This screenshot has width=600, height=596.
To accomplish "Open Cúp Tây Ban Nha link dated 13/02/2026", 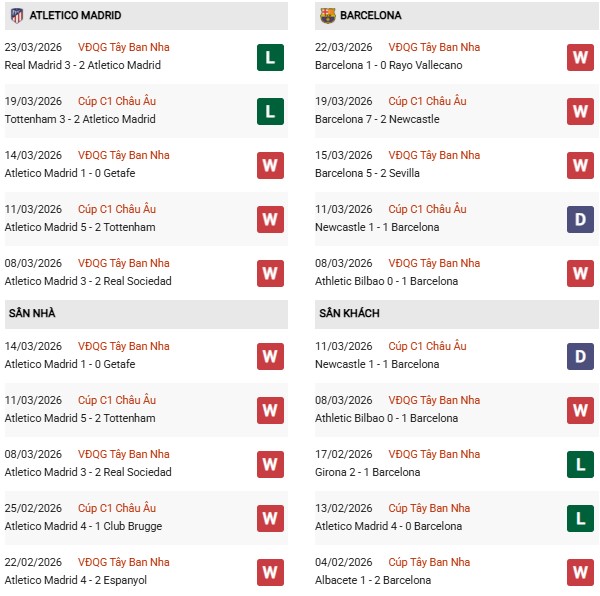I will [429, 508].
